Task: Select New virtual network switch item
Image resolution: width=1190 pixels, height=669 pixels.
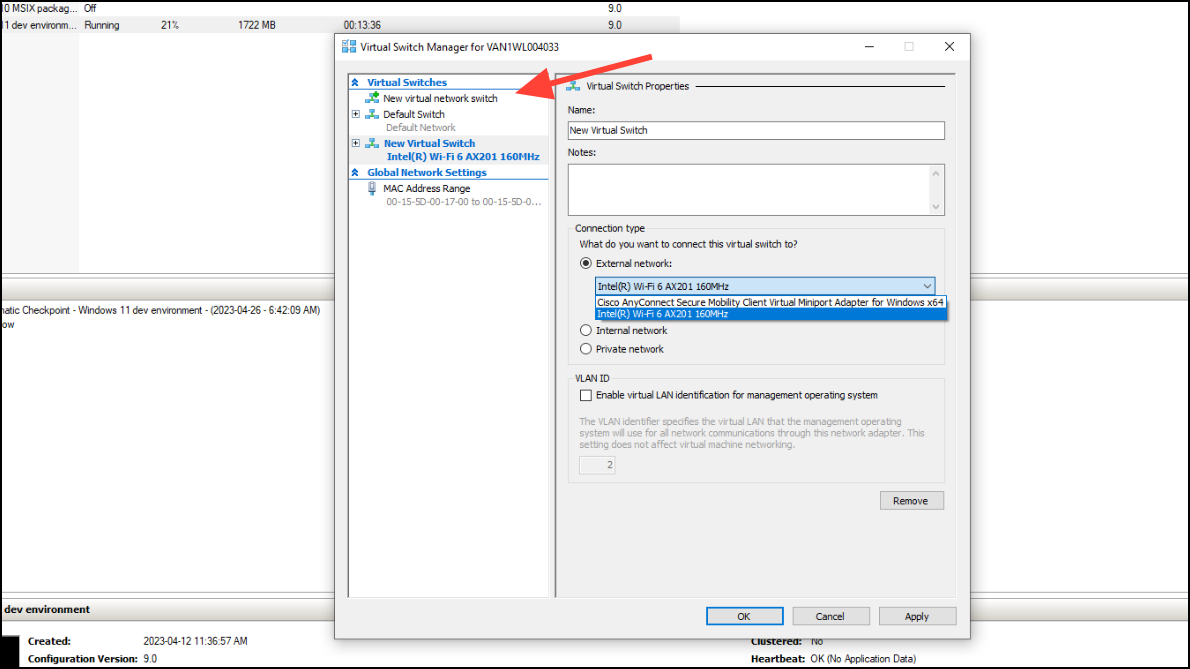Action: point(440,98)
